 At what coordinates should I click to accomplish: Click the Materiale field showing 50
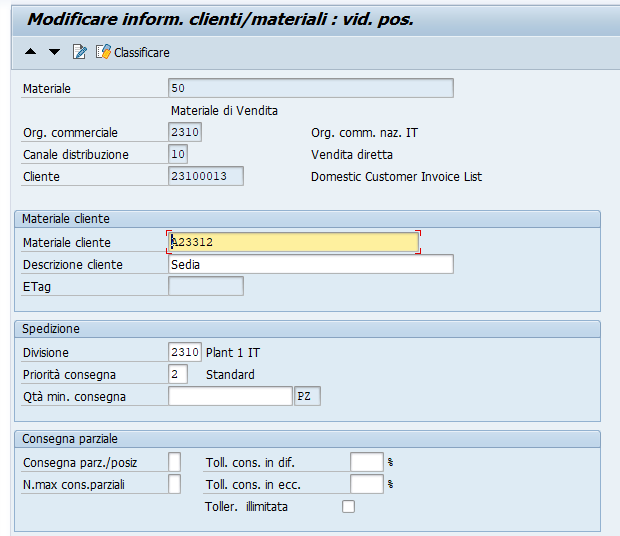pos(311,88)
